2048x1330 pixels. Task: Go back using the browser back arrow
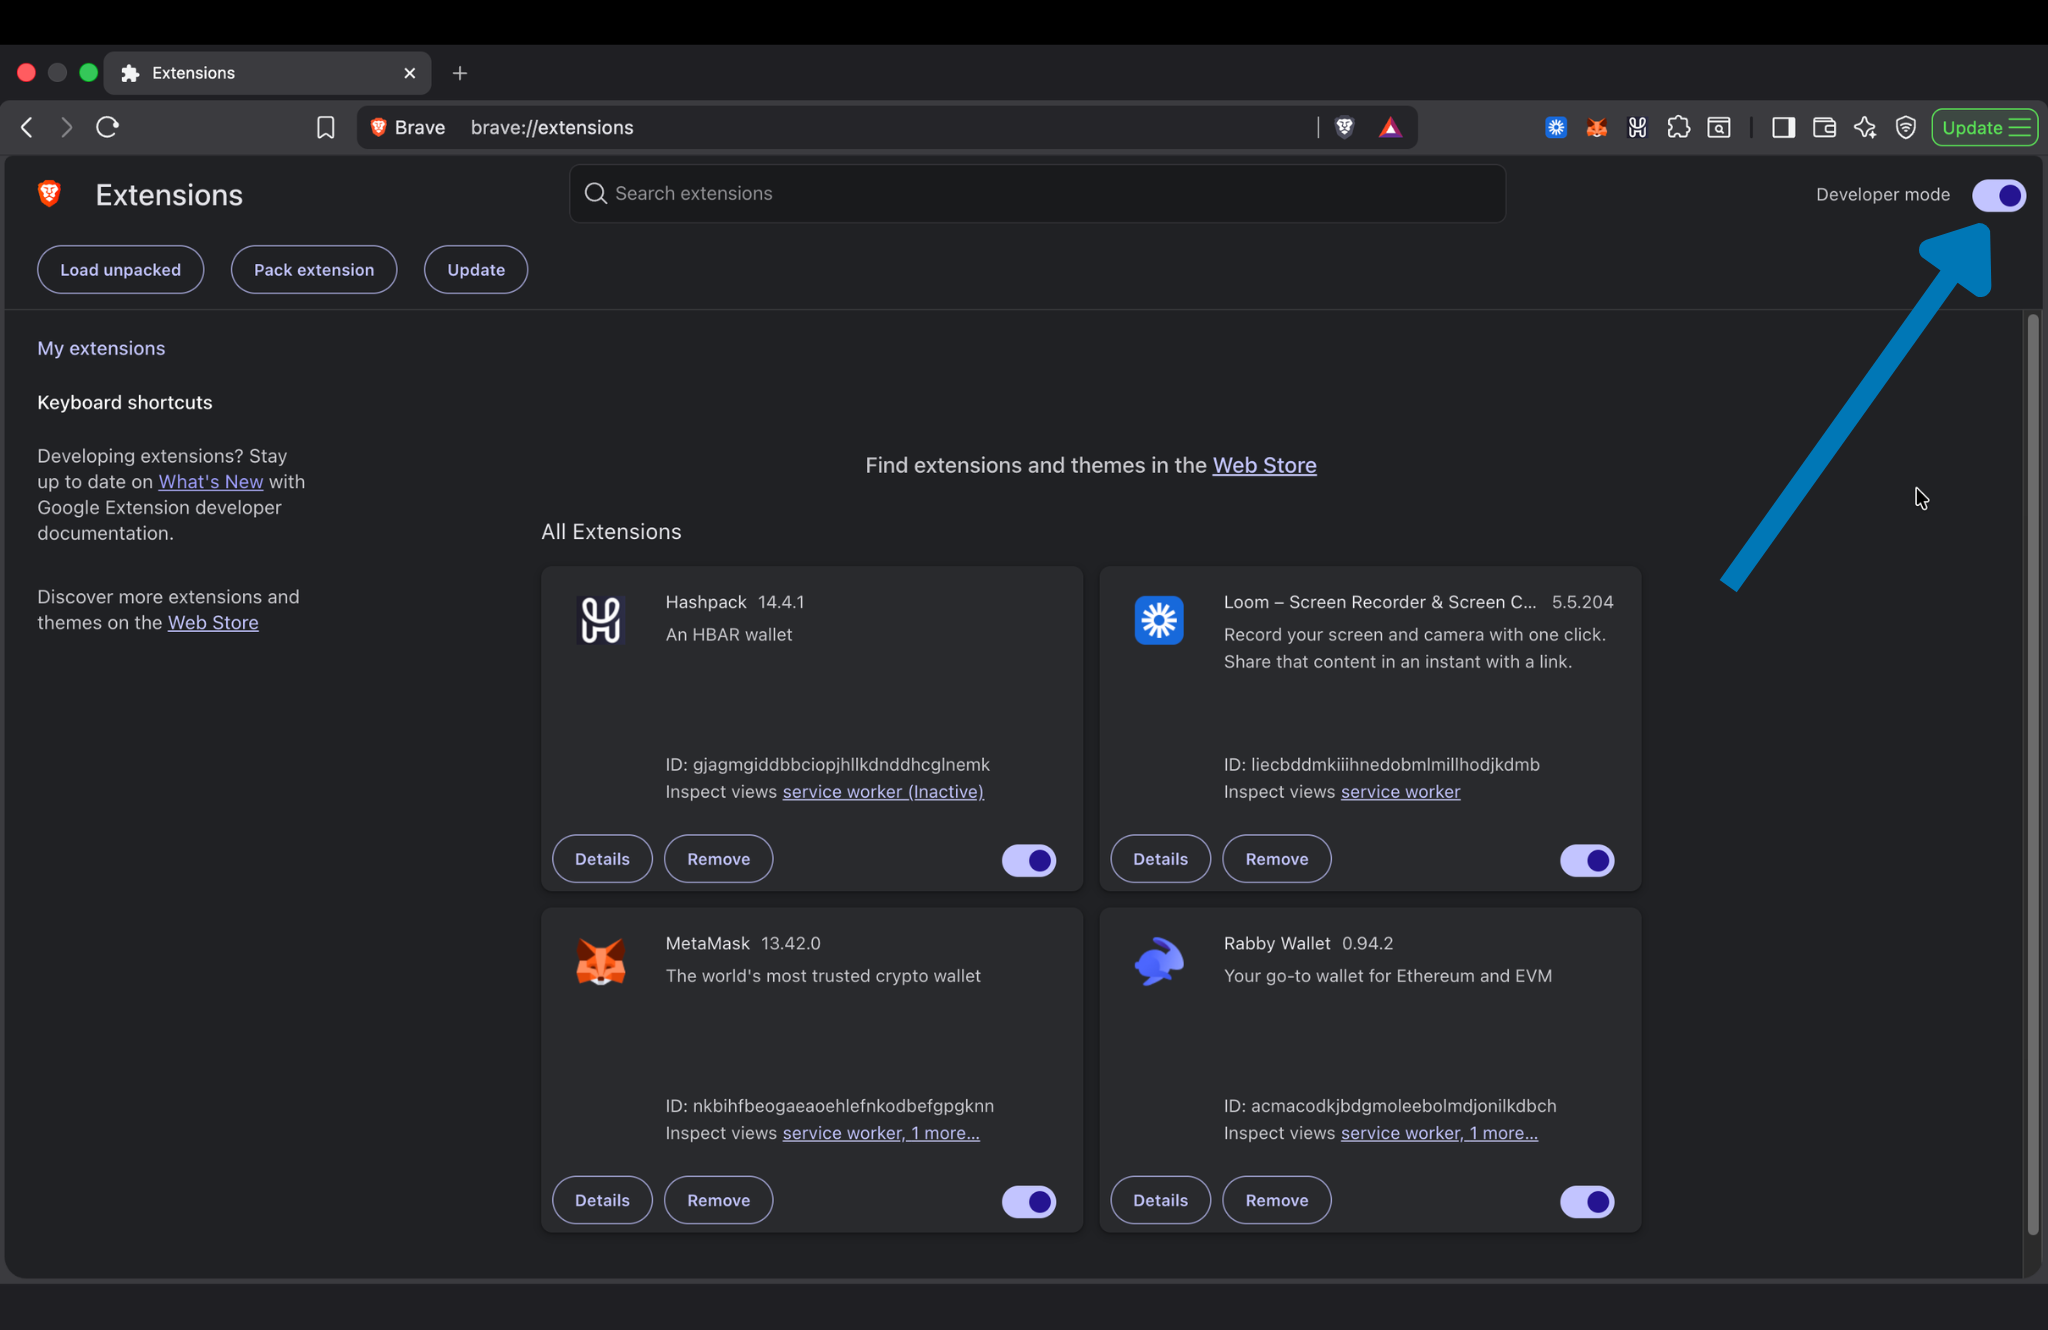(27, 127)
